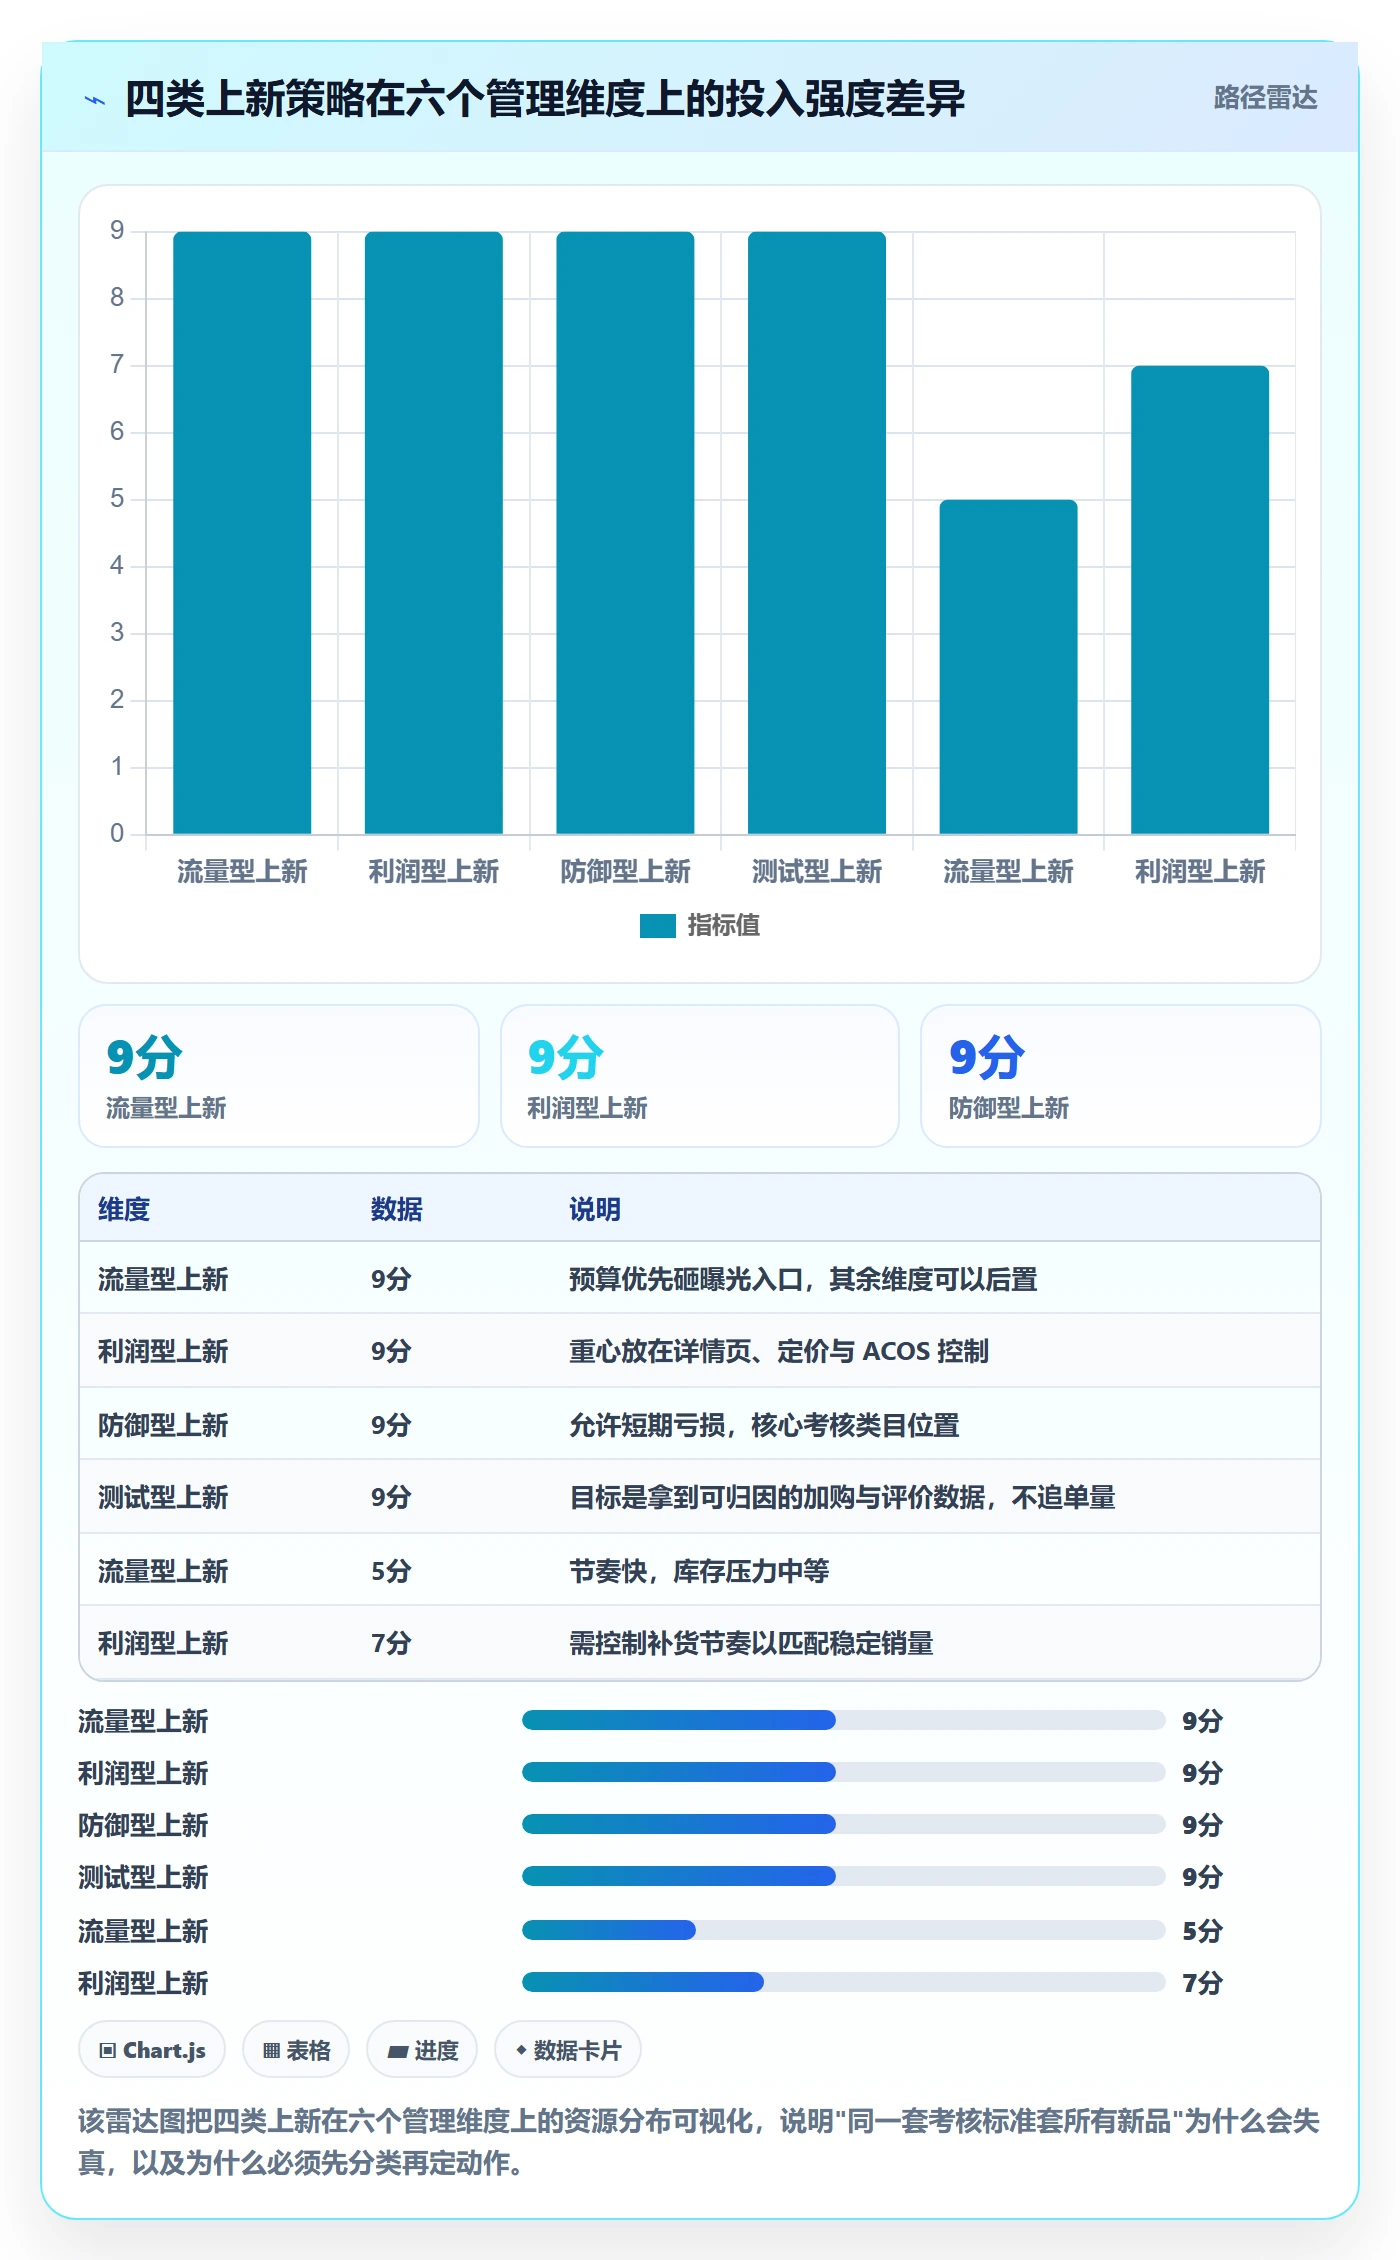Select the row 重心放在详情页、定价与 ACOS 控制
Viewport: 1400px width, 2260px height.
coord(700,1351)
